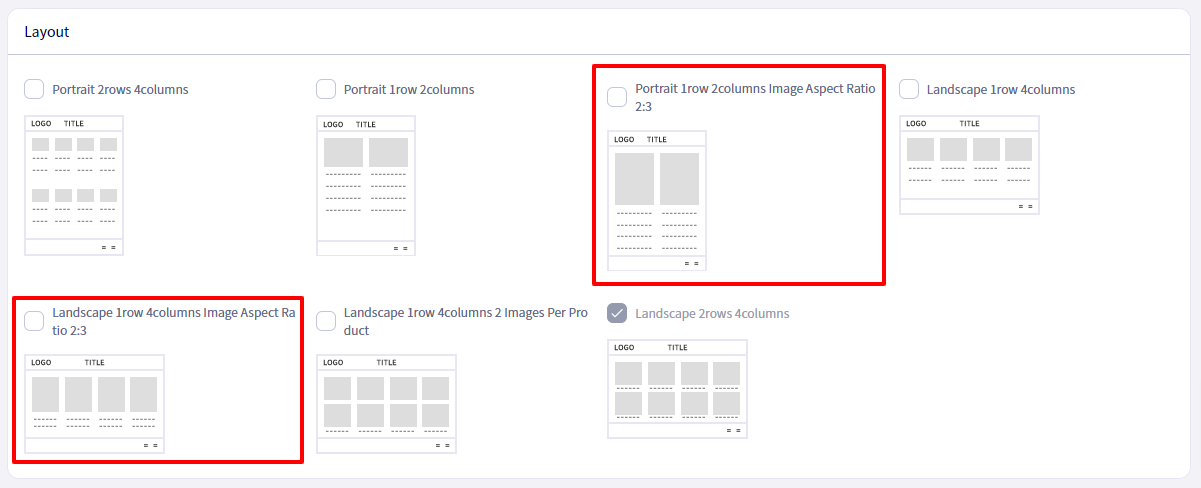
Task: Enable the Landscape 1row 4columns checkbox
Action: click(909, 89)
